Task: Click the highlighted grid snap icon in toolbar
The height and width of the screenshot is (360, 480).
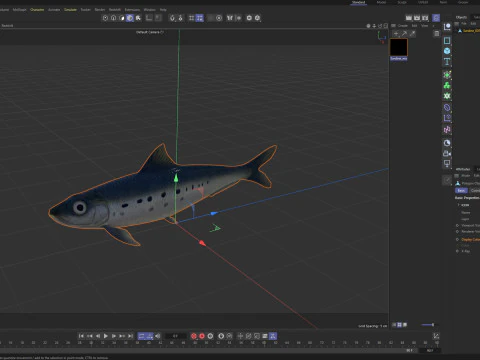Action: pos(199,18)
